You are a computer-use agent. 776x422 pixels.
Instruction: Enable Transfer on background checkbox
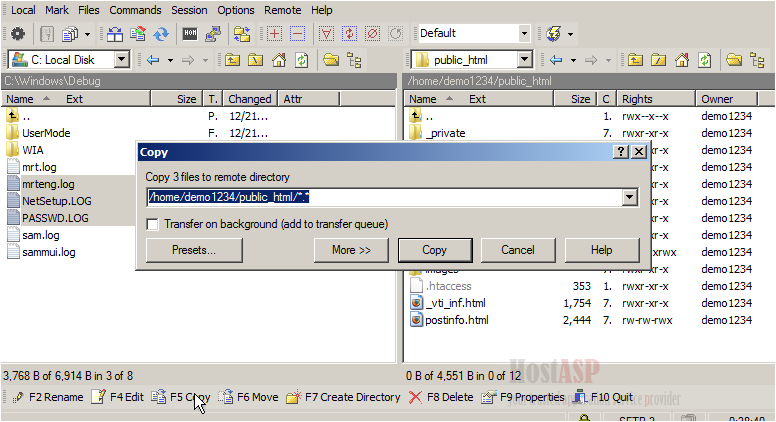coord(154,224)
